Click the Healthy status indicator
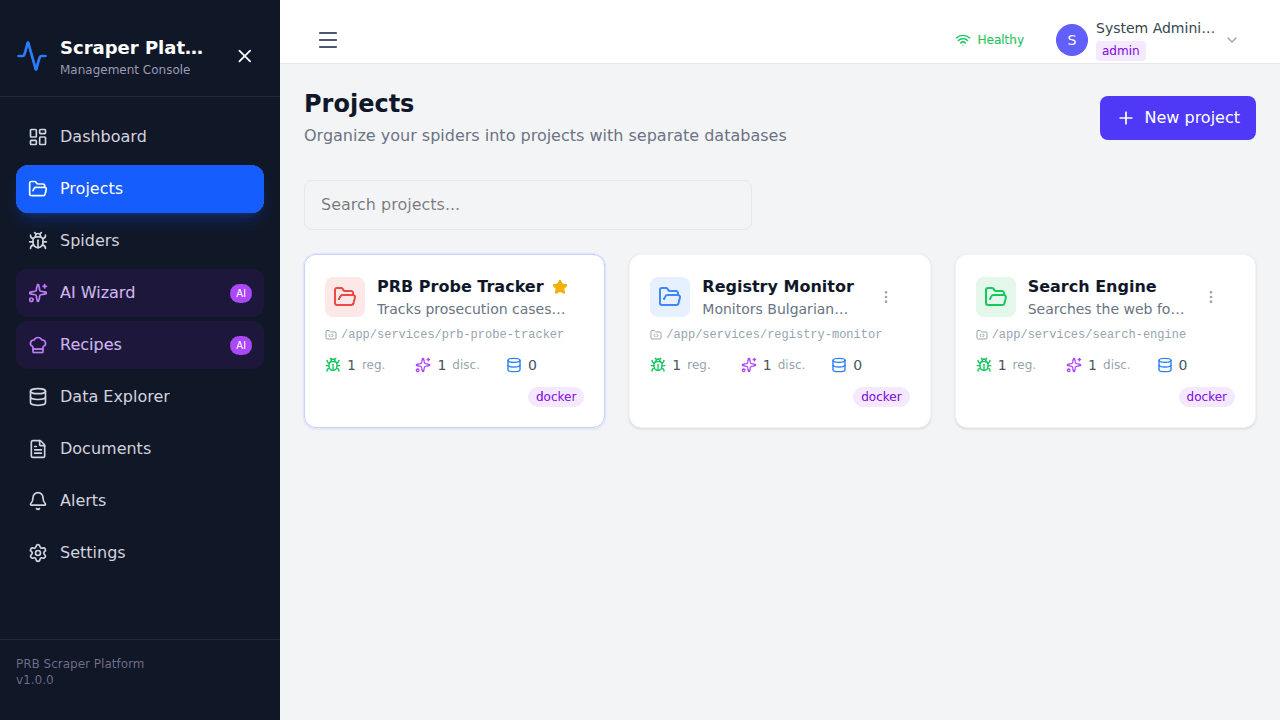Image resolution: width=1280 pixels, height=720 pixels. (988, 39)
